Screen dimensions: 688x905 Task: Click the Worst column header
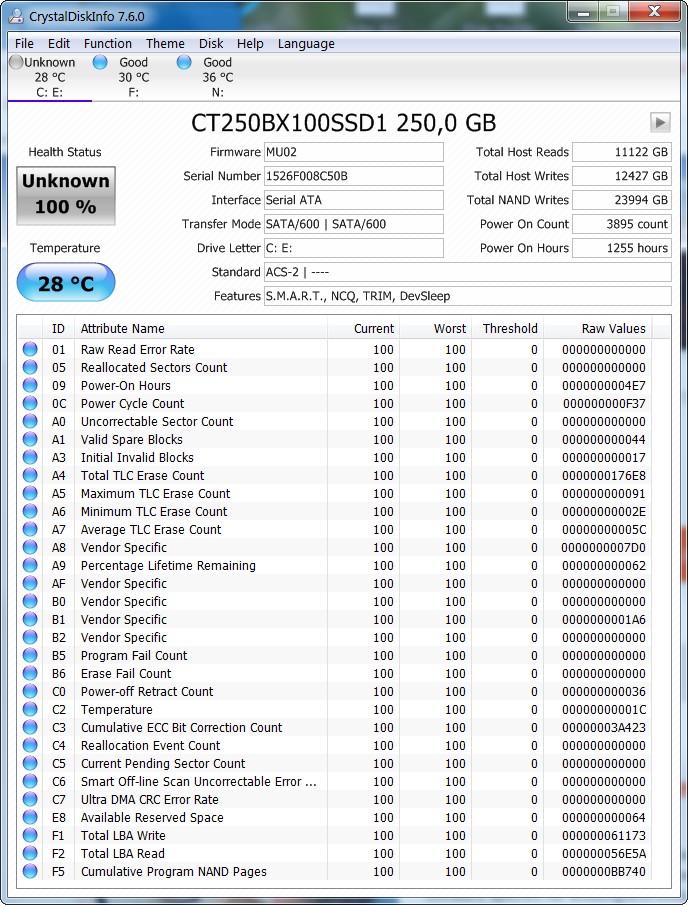click(x=435, y=328)
